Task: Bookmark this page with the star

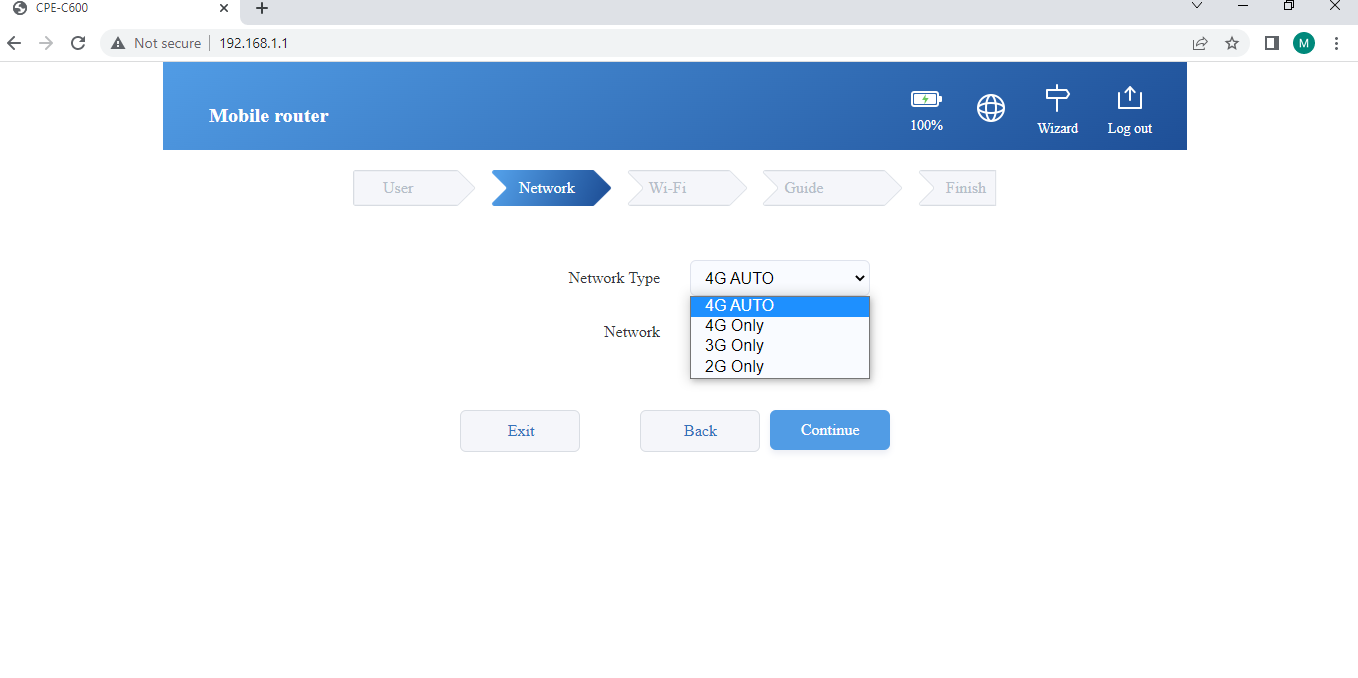Action: [x=1232, y=43]
